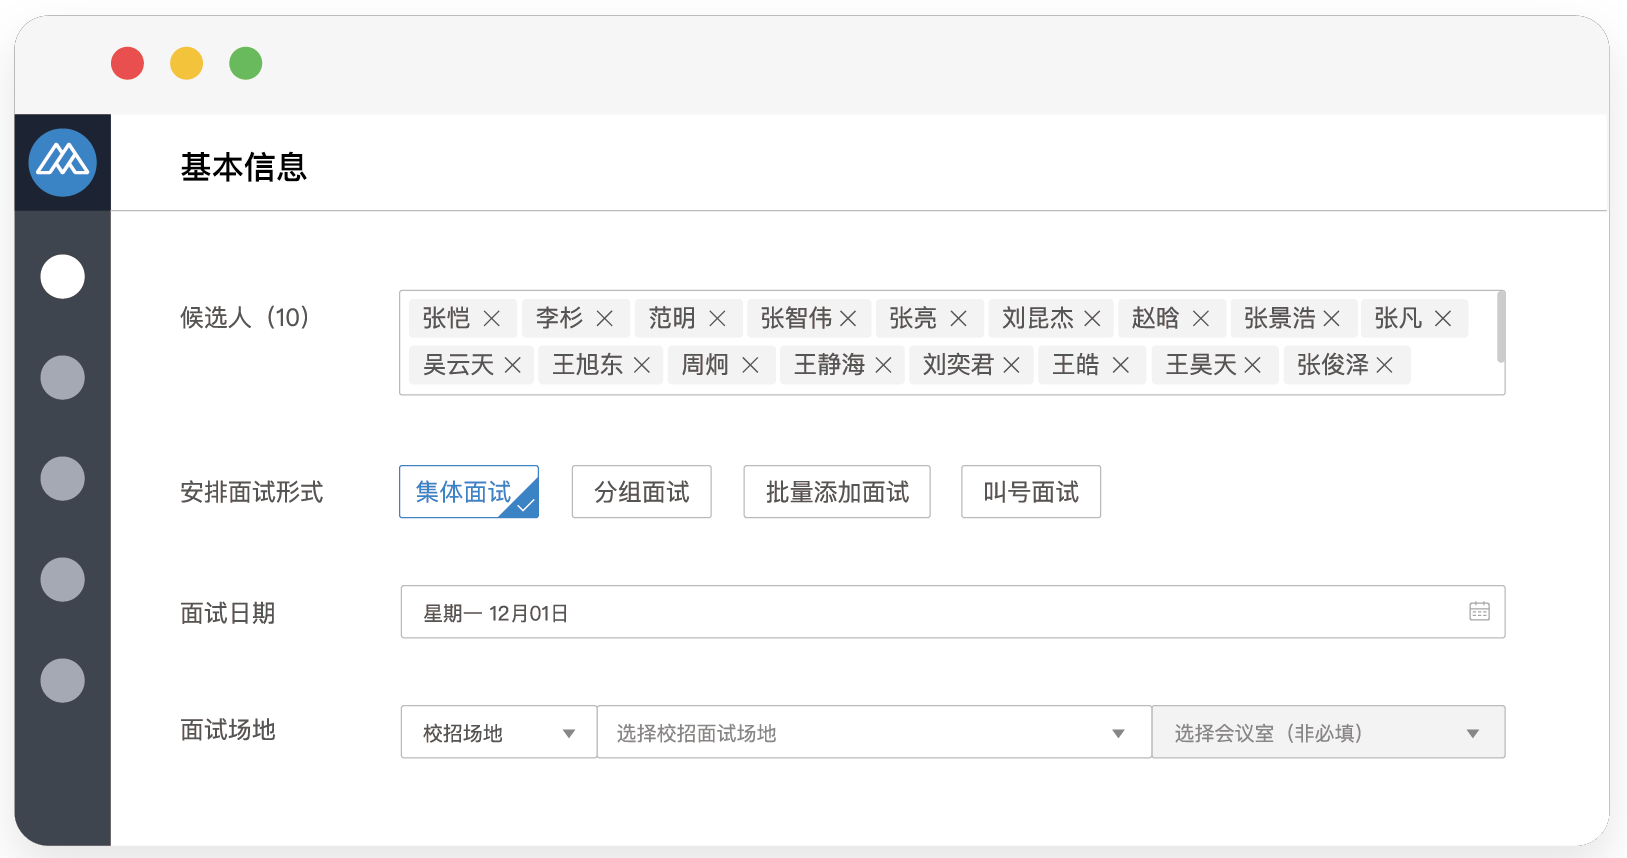The height and width of the screenshot is (858, 1627).
Task: Open 选择会议室（非必填） dropdown
Action: tap(1328, 732)
